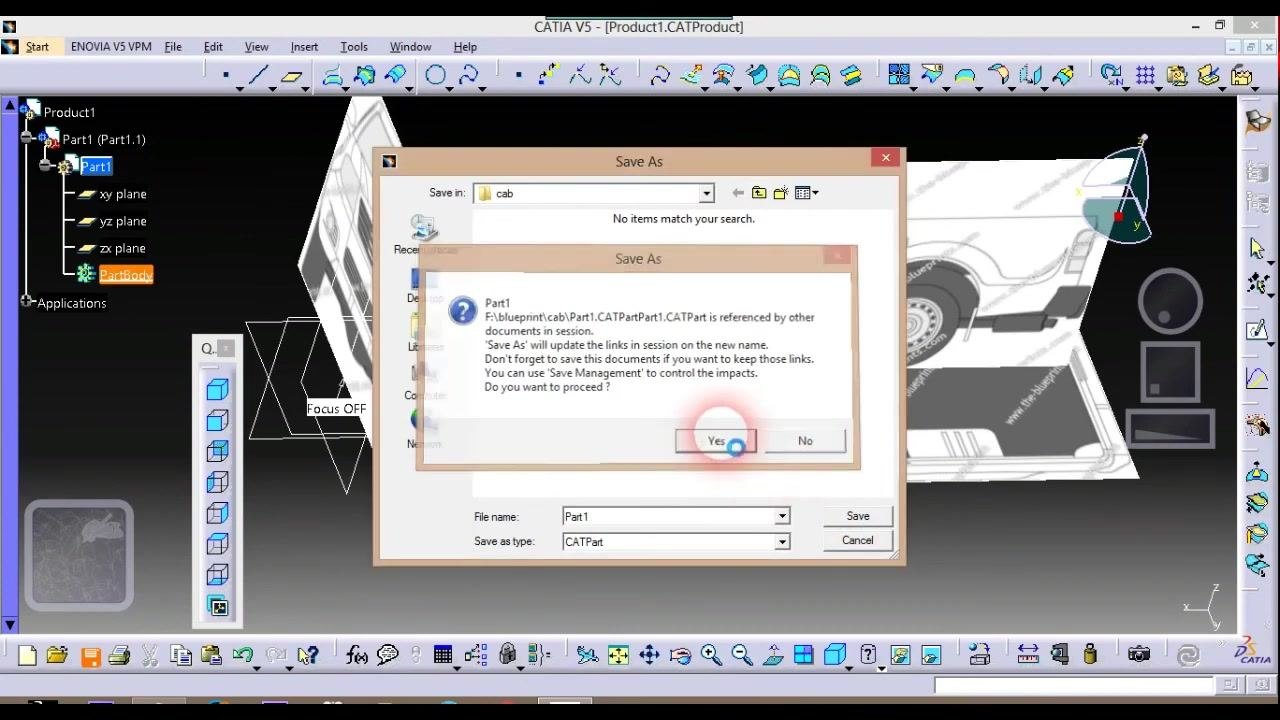Click Cancel in the Save As dialog
Image resolution: width=1280 pixels, height=720 pixels.
(x=858, y=540)
